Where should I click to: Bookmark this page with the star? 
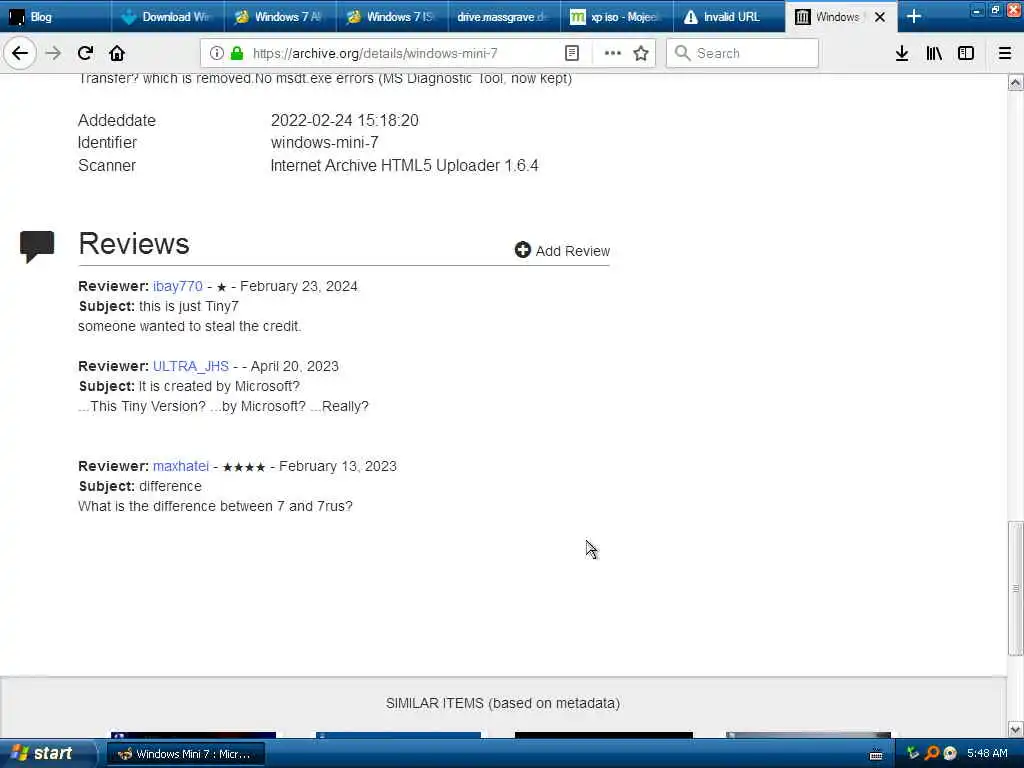(x=641, y=53)
